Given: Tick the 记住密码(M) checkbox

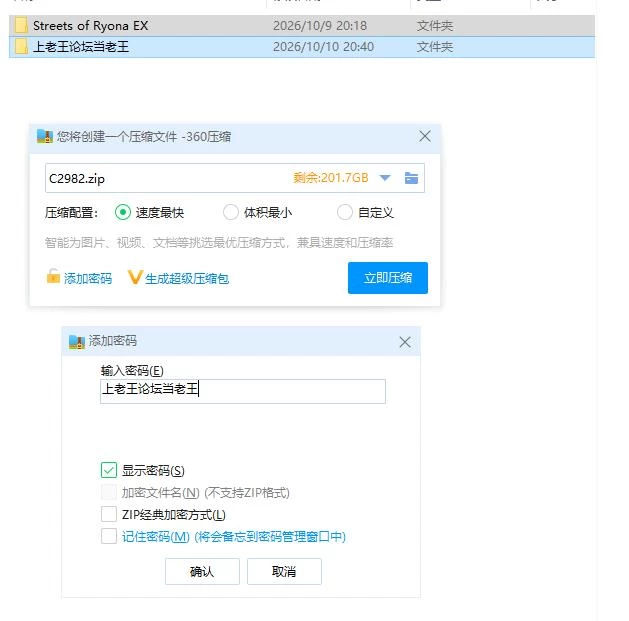Looking at the screenshot, I should point(109,536).
